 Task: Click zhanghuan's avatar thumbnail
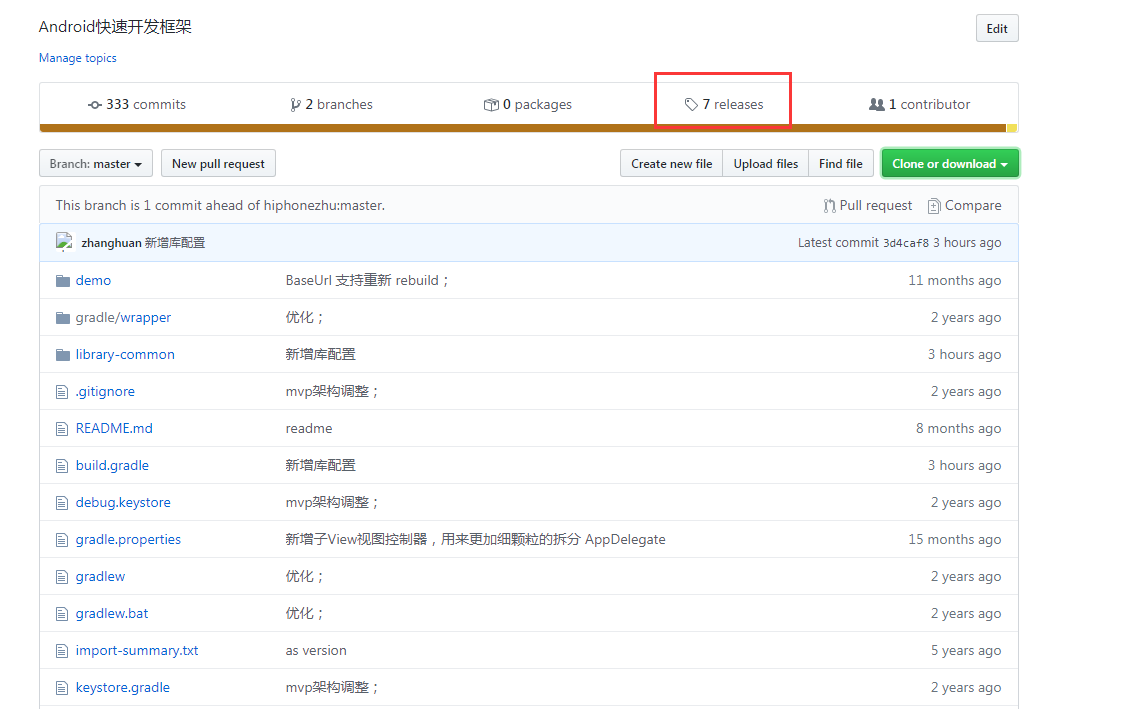pos(64,242)
